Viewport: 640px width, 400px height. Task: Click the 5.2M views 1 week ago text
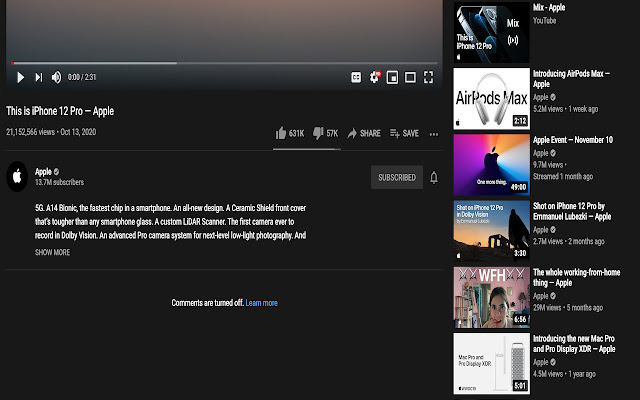(x=565, y=109)
